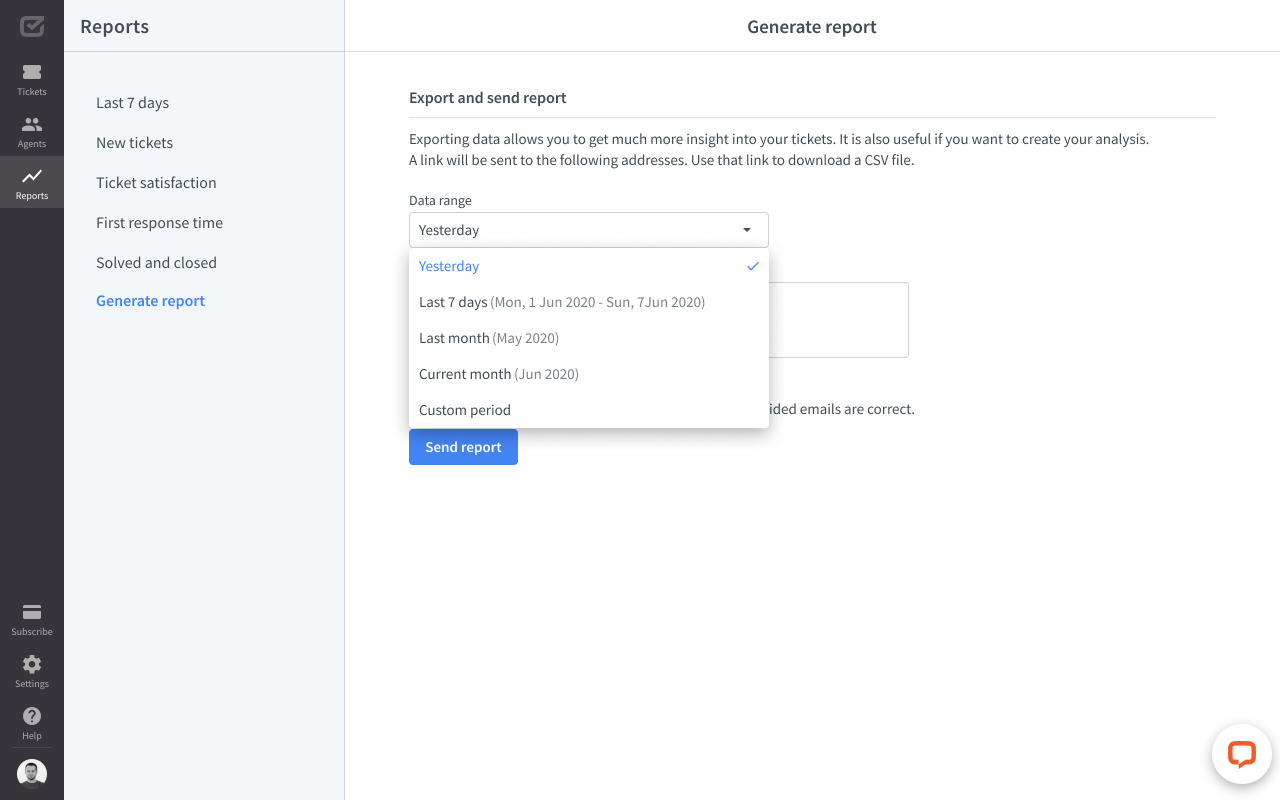Open the New tickets report
This screenshot has height=800, width=1280.
tap(134, 143)
